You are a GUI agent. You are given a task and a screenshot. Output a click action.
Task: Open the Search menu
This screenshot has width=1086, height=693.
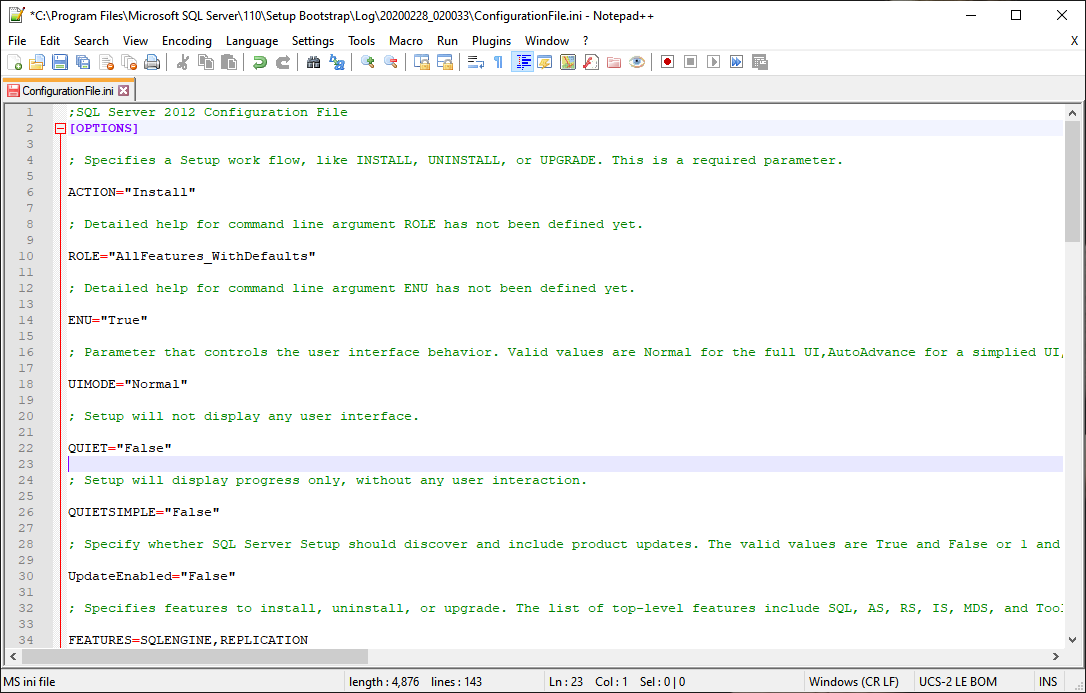tap(91, 41)
